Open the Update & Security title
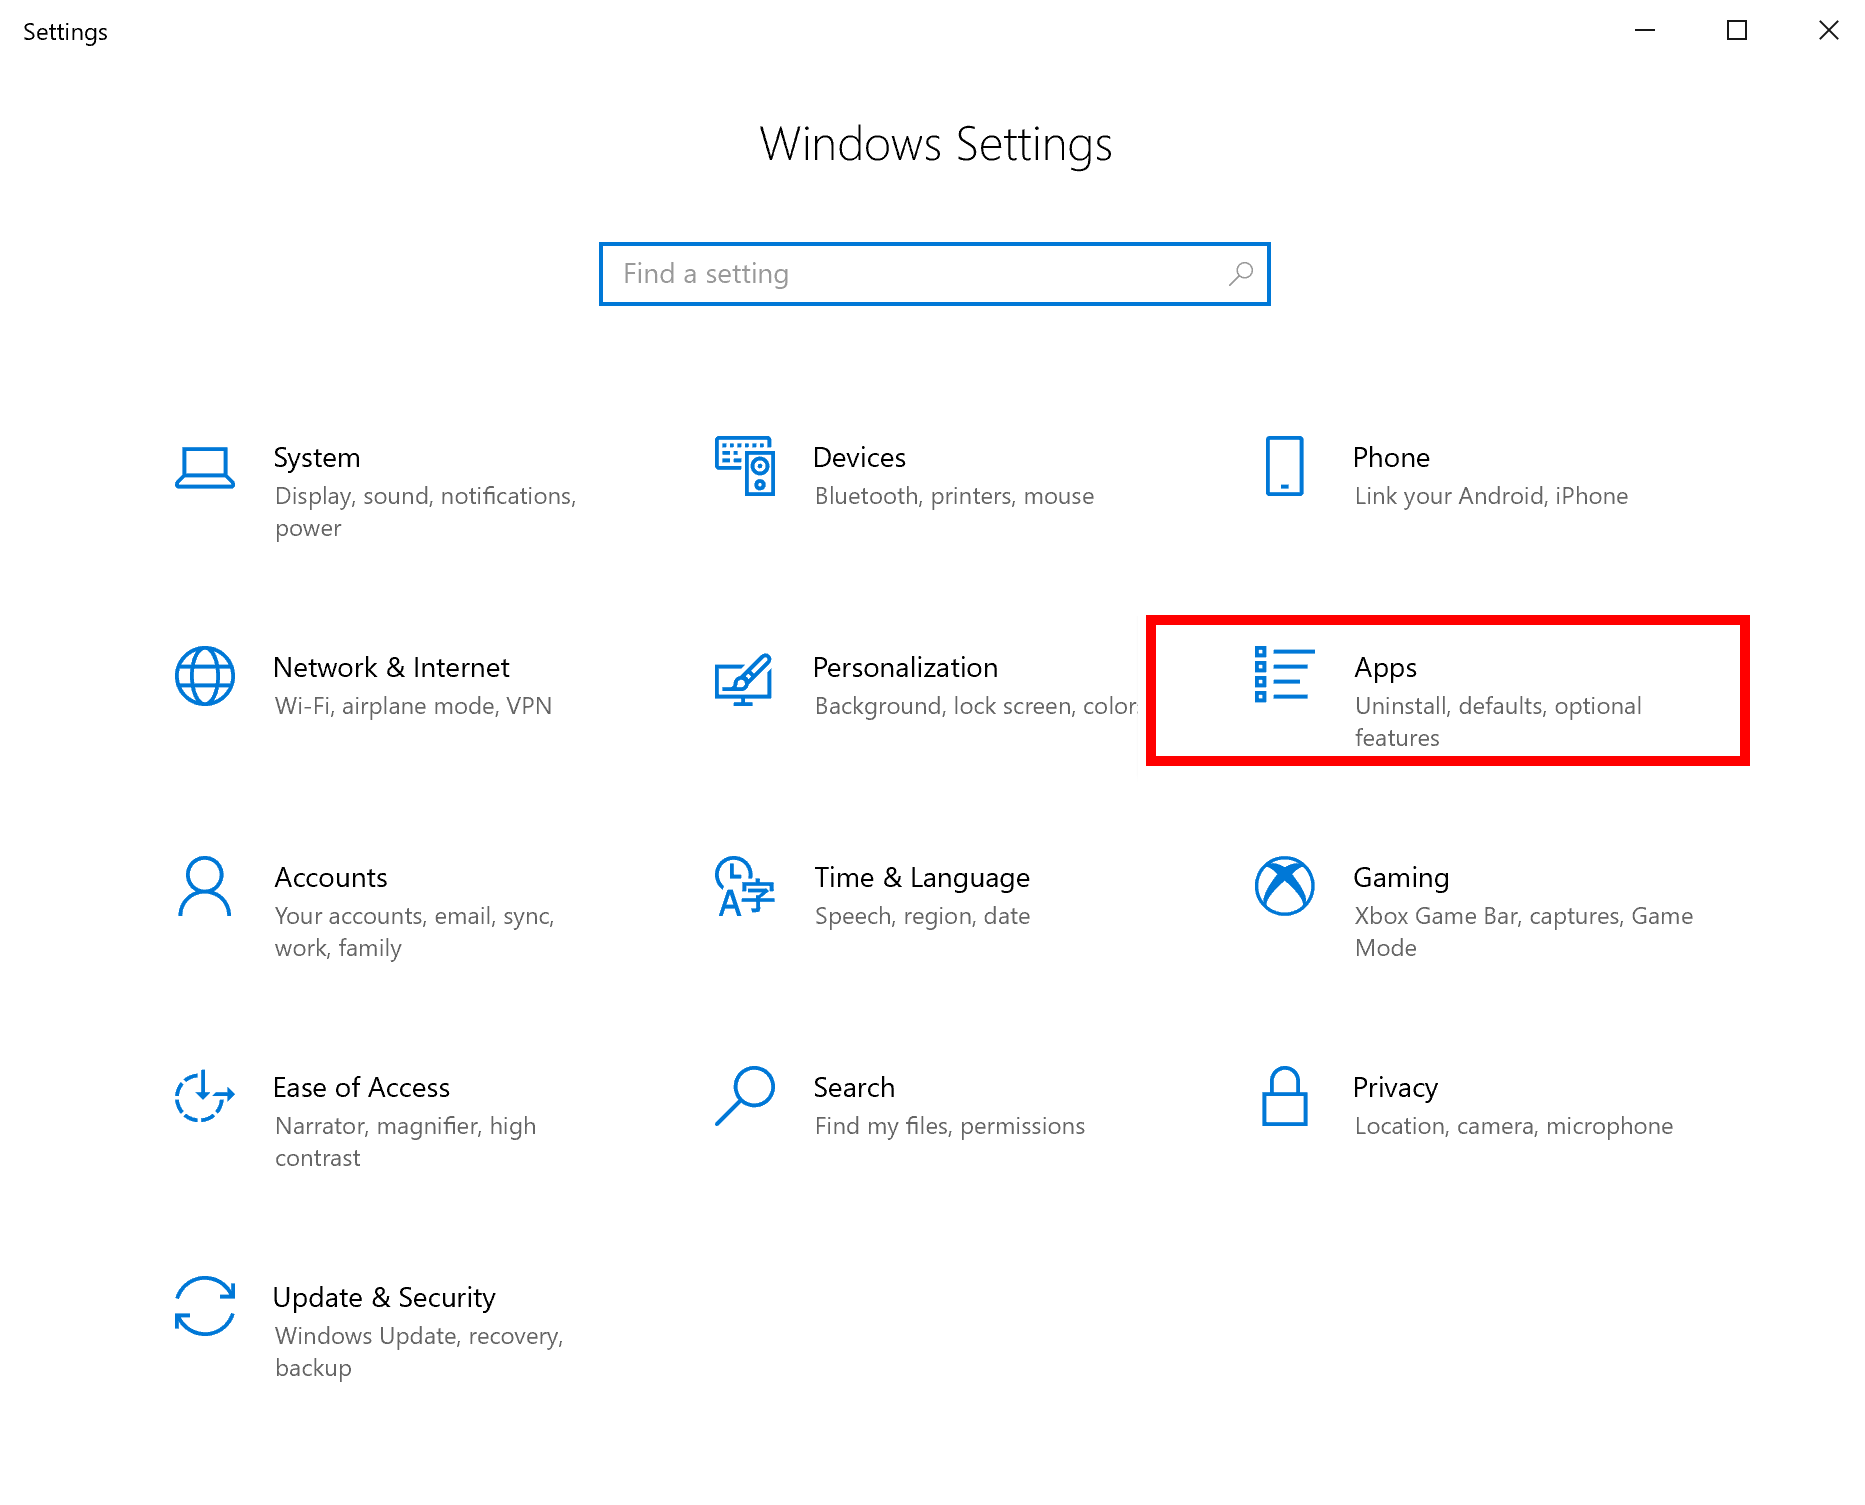Viewport: 1865px width, 1505px height. (x=385, y=1299)
